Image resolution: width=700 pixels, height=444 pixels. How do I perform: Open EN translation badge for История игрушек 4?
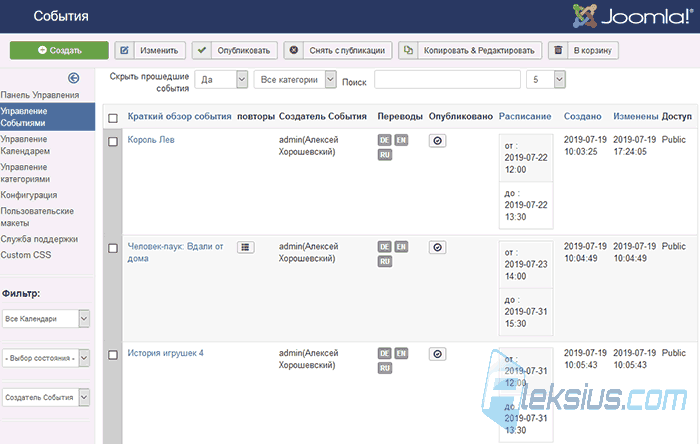(401, 353)
